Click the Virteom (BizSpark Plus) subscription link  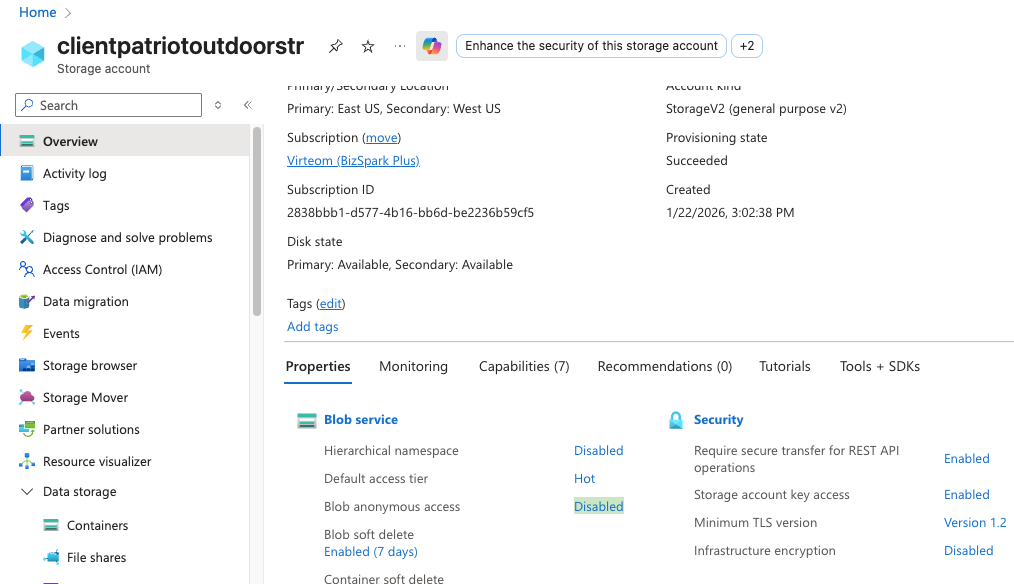pos(353,160)
